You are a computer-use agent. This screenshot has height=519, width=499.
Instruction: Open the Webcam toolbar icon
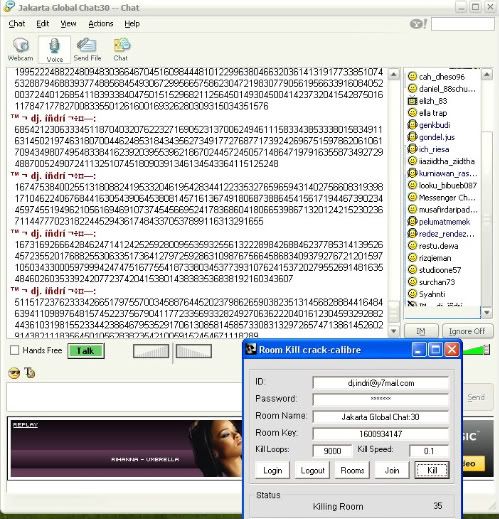[x=21, y=49]
